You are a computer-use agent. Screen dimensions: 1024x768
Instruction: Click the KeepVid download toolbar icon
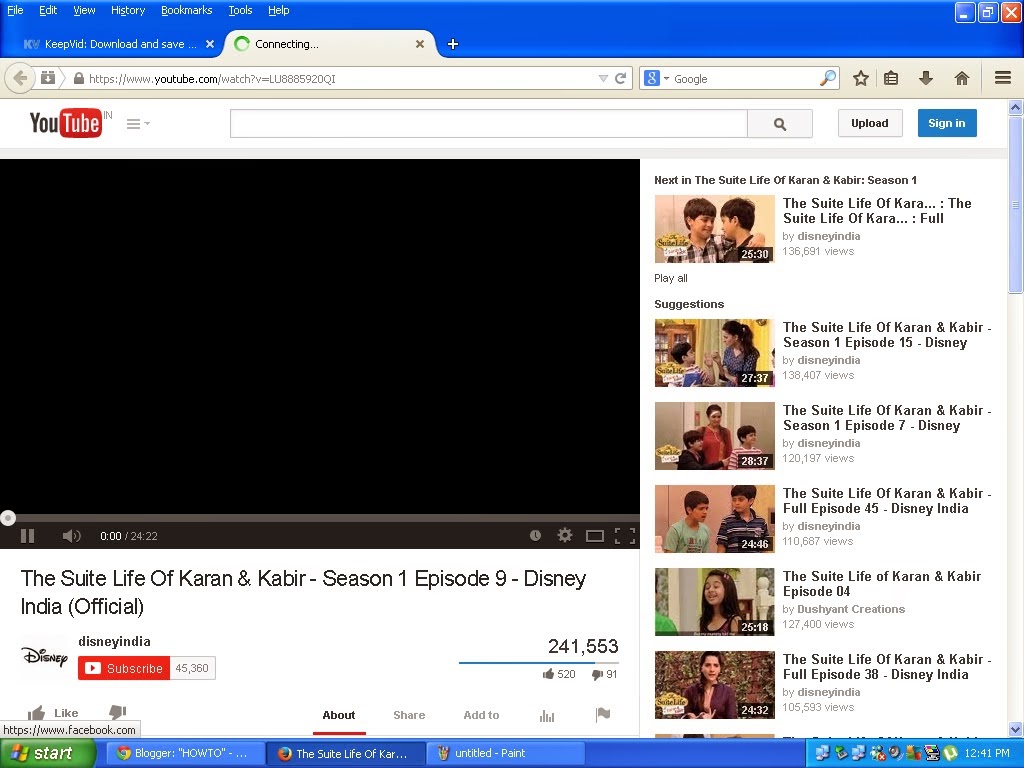(48, 78)
